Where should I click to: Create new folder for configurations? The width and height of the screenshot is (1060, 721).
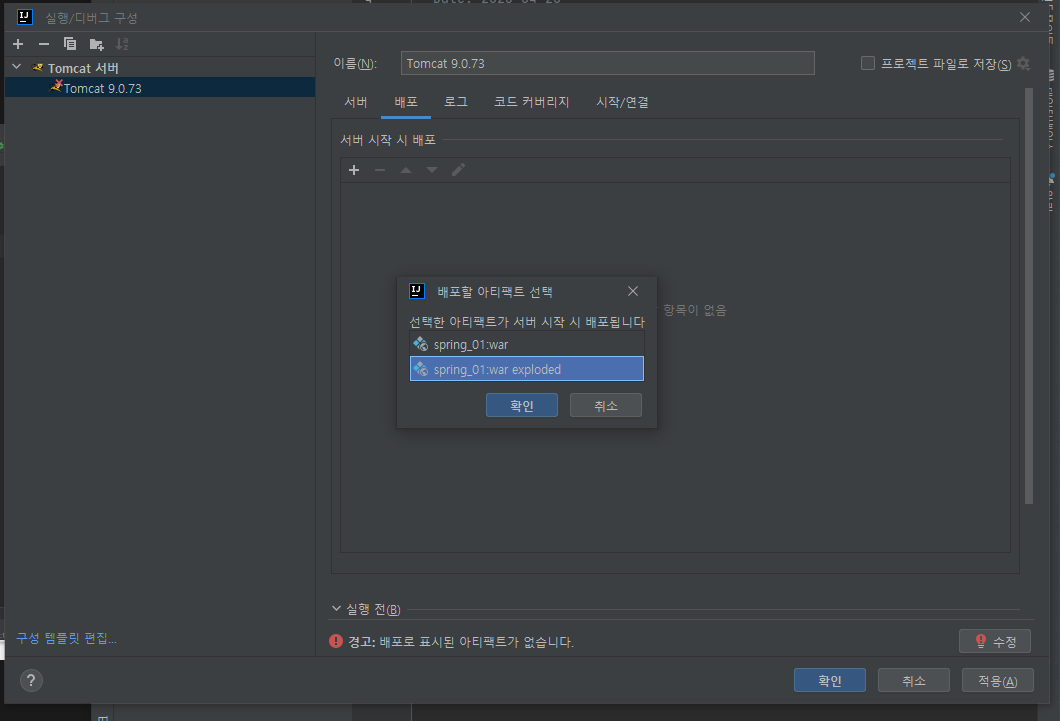pos(97,44)
